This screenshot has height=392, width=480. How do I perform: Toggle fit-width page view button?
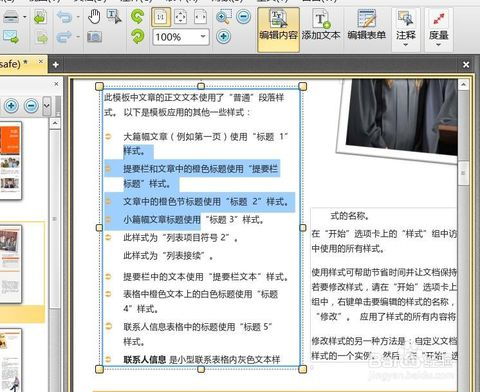[x=200, y=17]
